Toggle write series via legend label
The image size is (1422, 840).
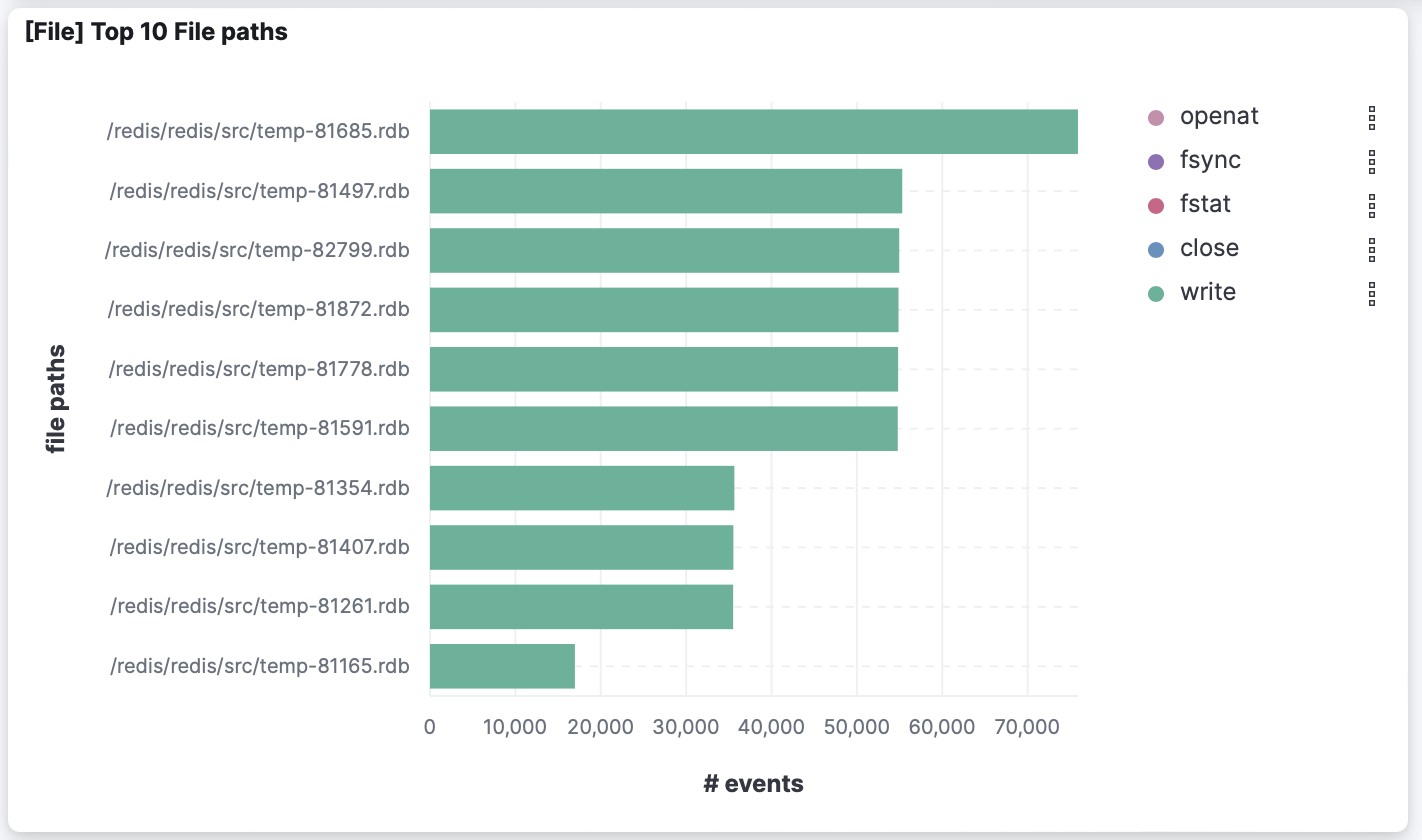(1208, 292)
